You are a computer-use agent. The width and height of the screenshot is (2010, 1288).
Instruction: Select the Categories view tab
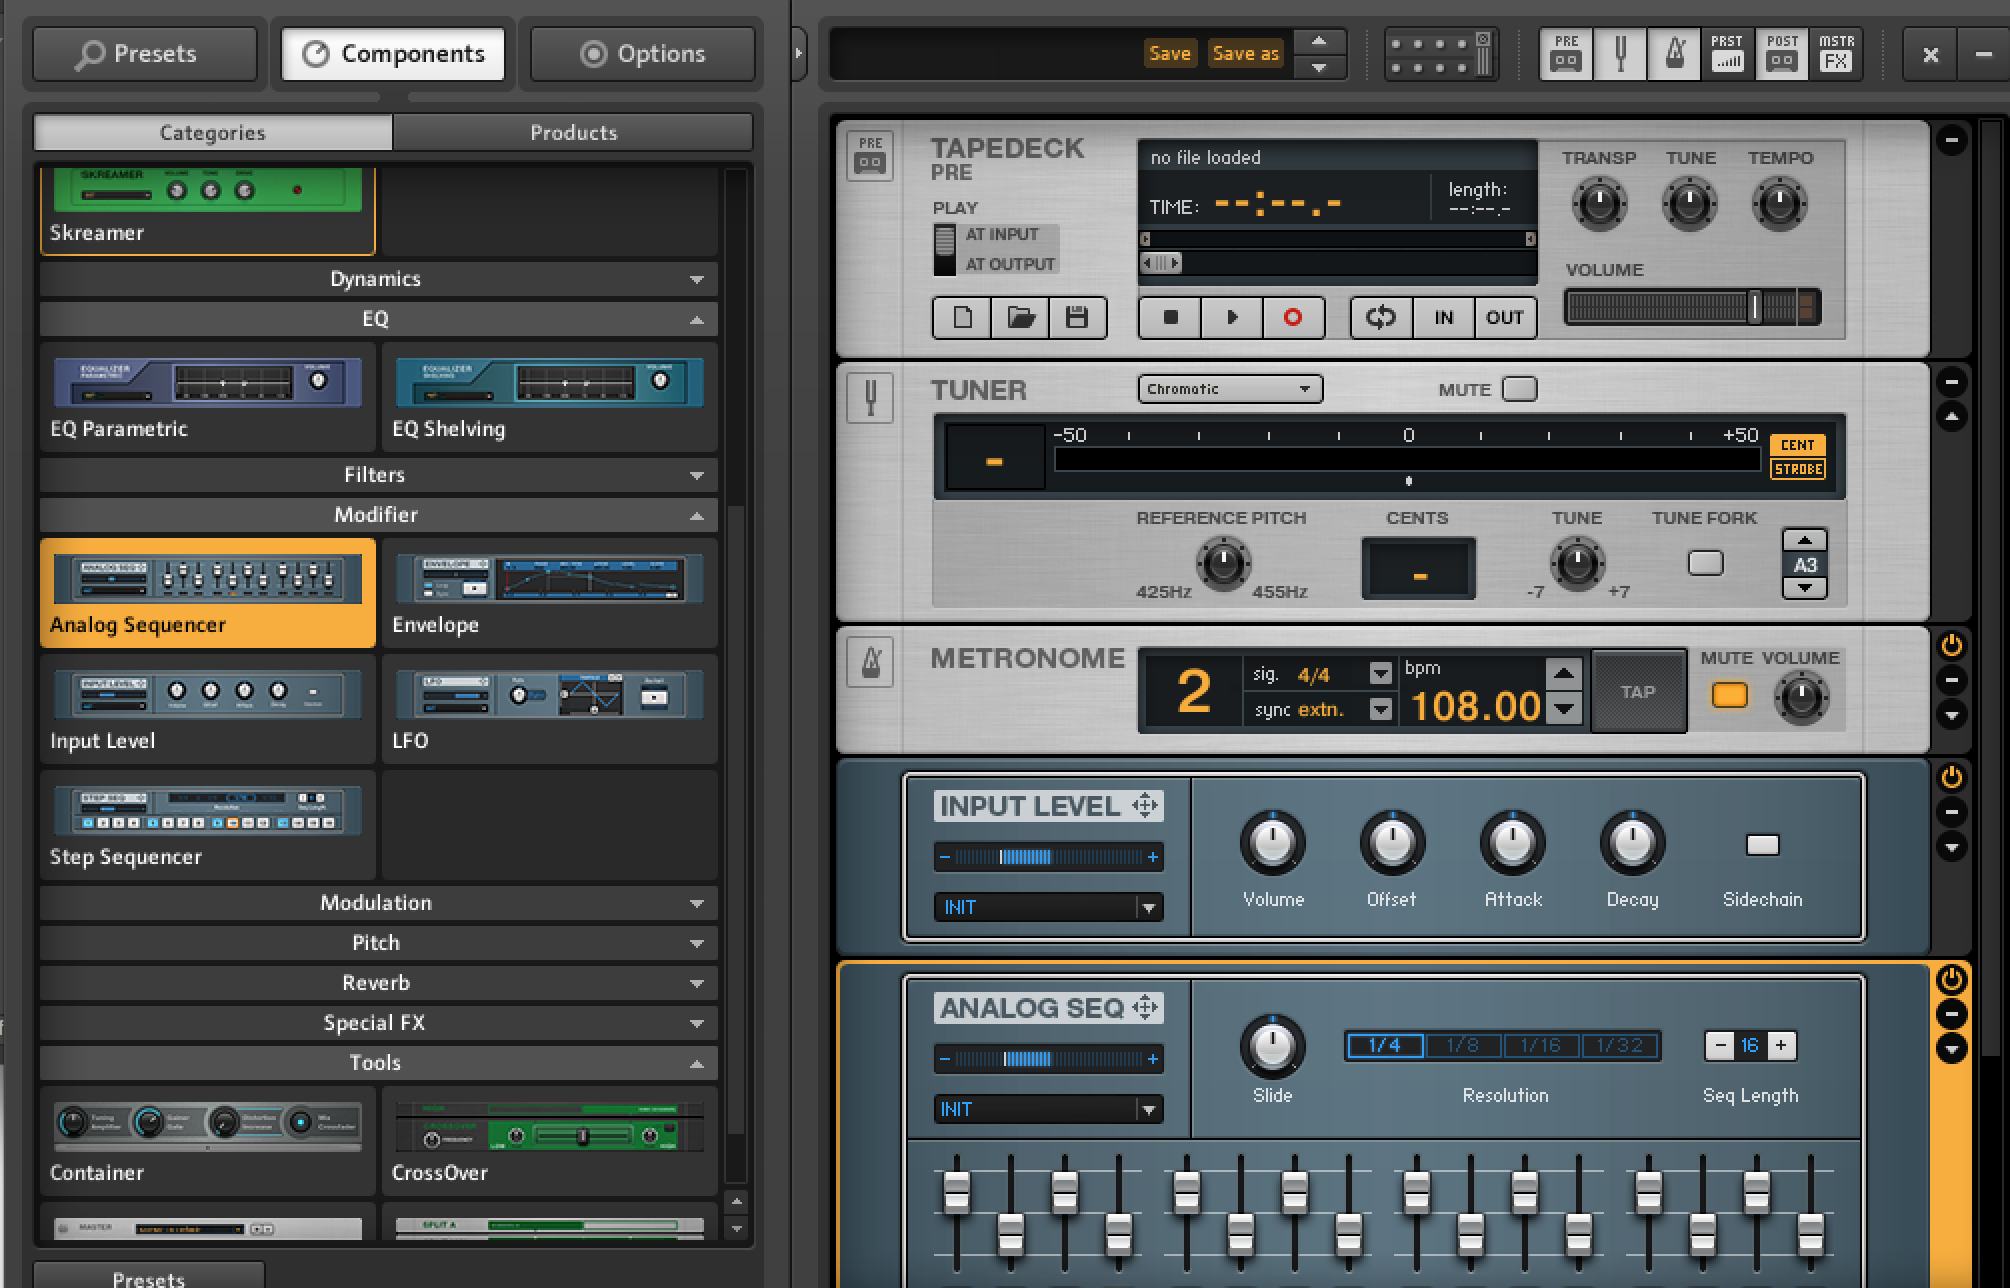[213, 132]
